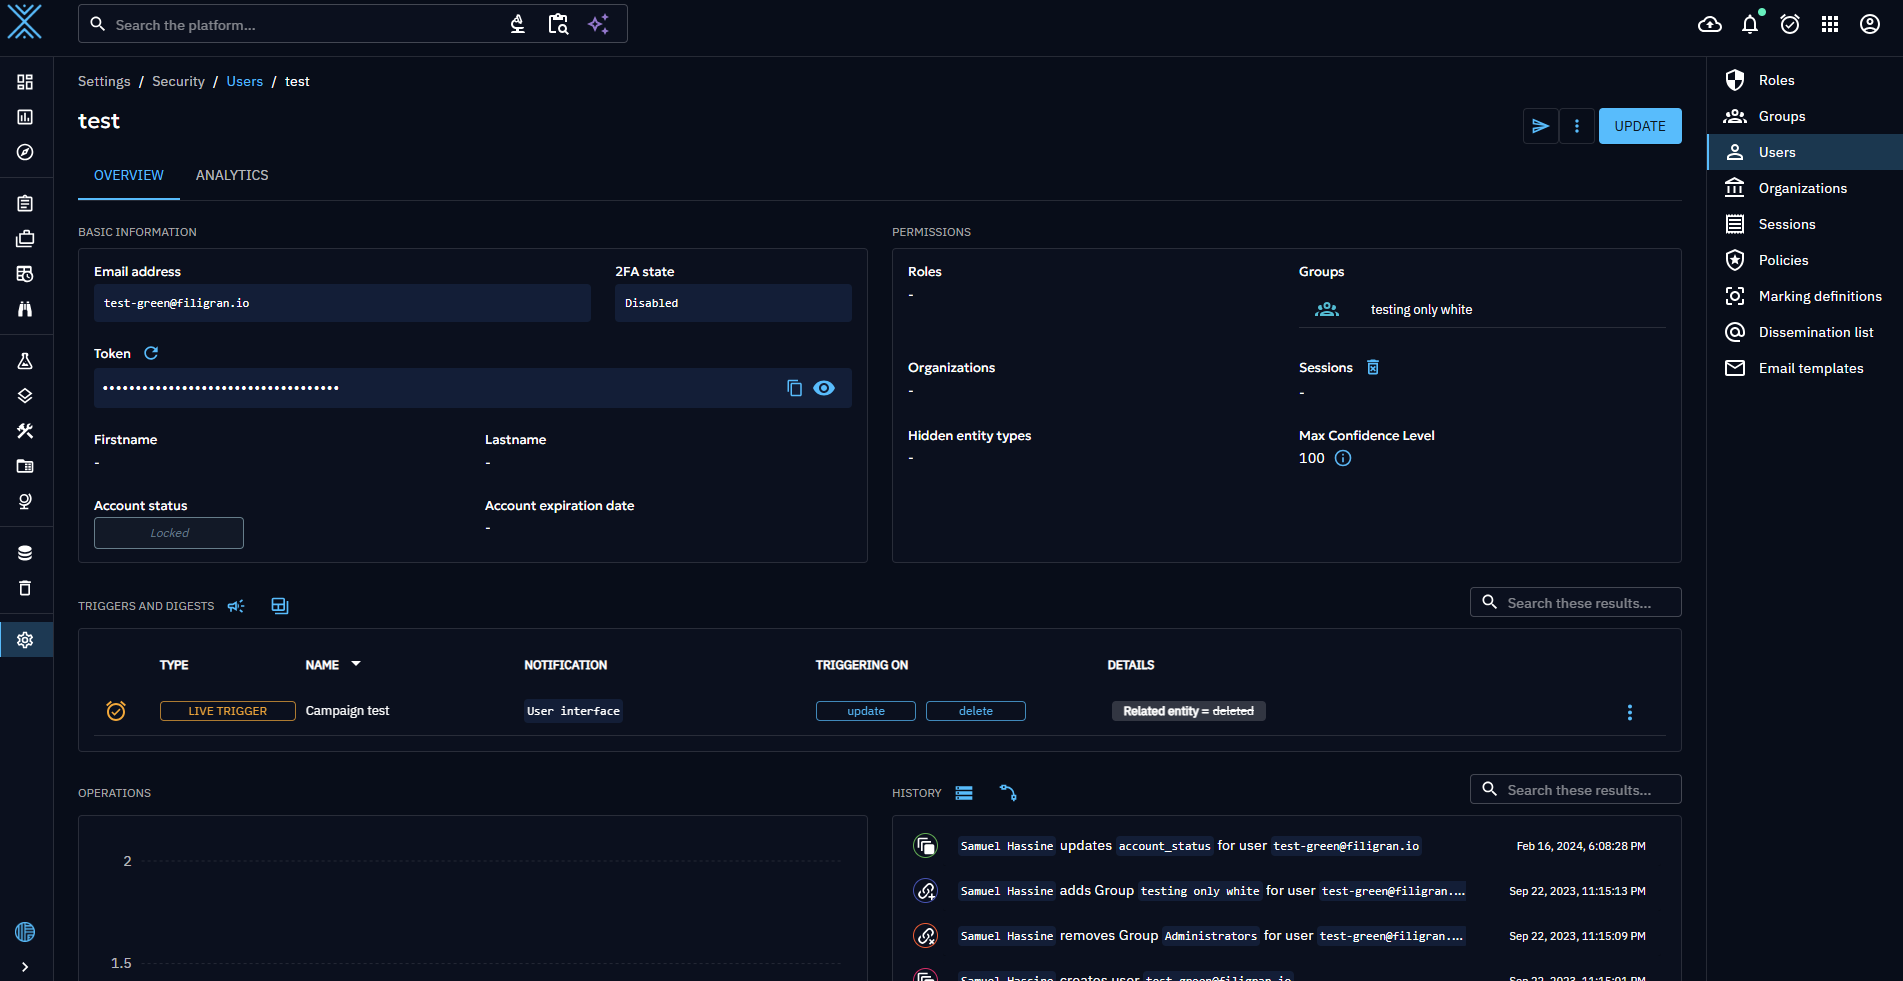Open the user's three-dot options menu

(1577, 126)
